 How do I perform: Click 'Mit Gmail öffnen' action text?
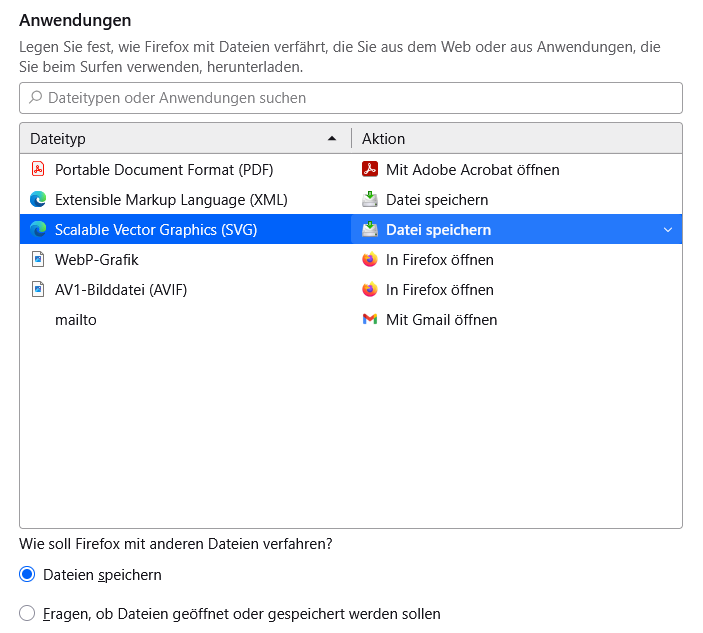click(441, 320)
